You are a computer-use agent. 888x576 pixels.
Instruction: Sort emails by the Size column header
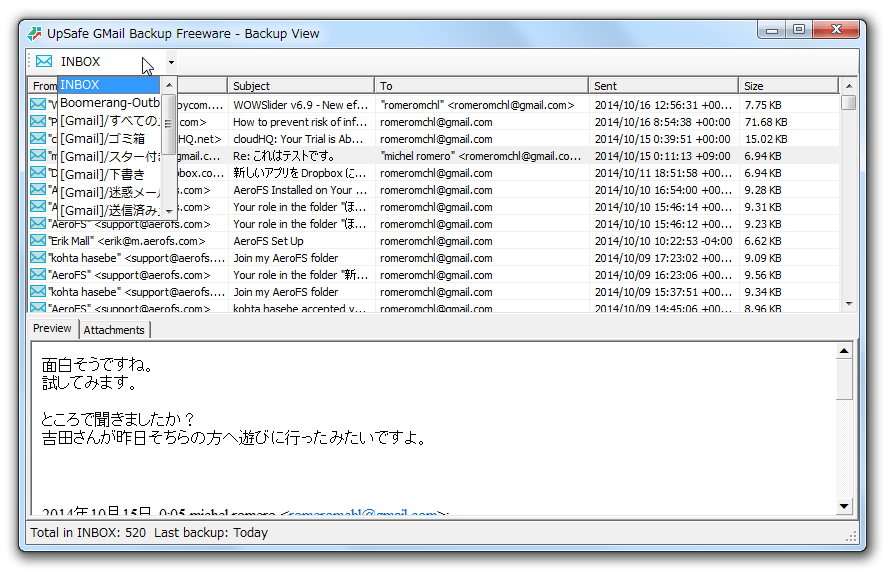coord(788,86)
